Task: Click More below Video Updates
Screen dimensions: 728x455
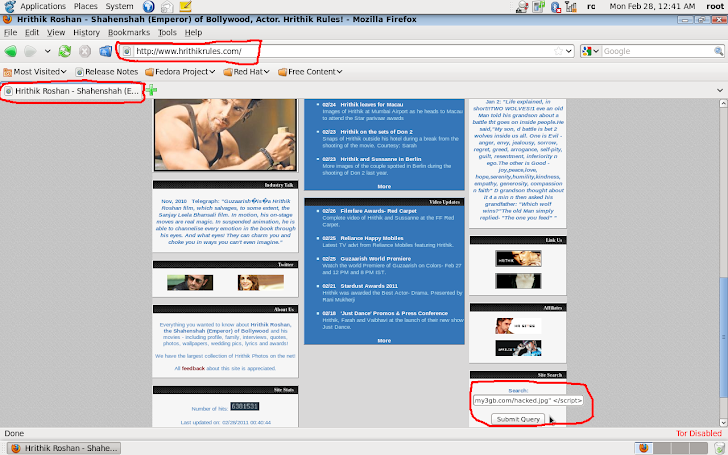Action: (384, 340)
